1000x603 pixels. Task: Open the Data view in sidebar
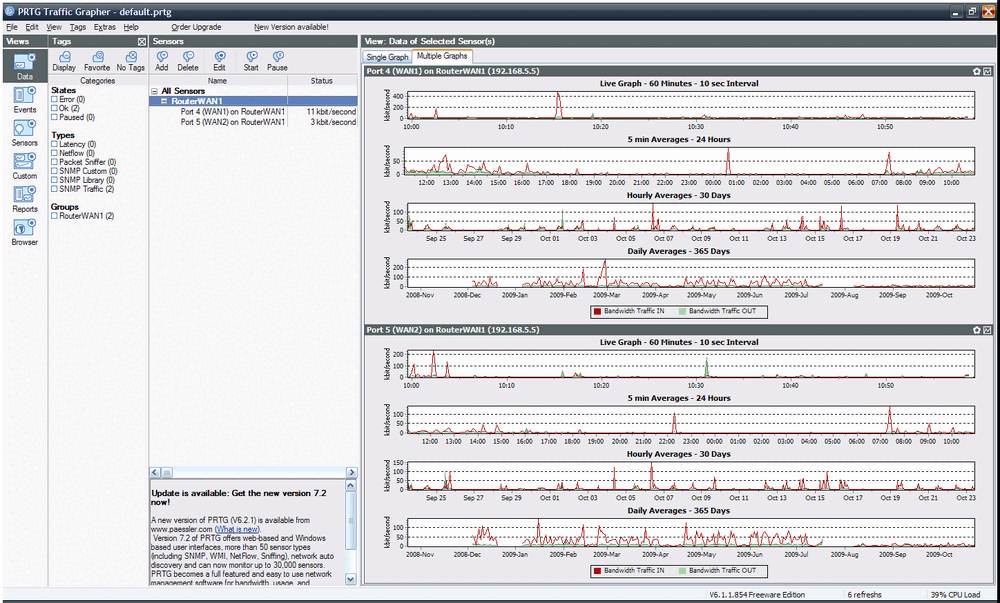click(x=24, y=66)
